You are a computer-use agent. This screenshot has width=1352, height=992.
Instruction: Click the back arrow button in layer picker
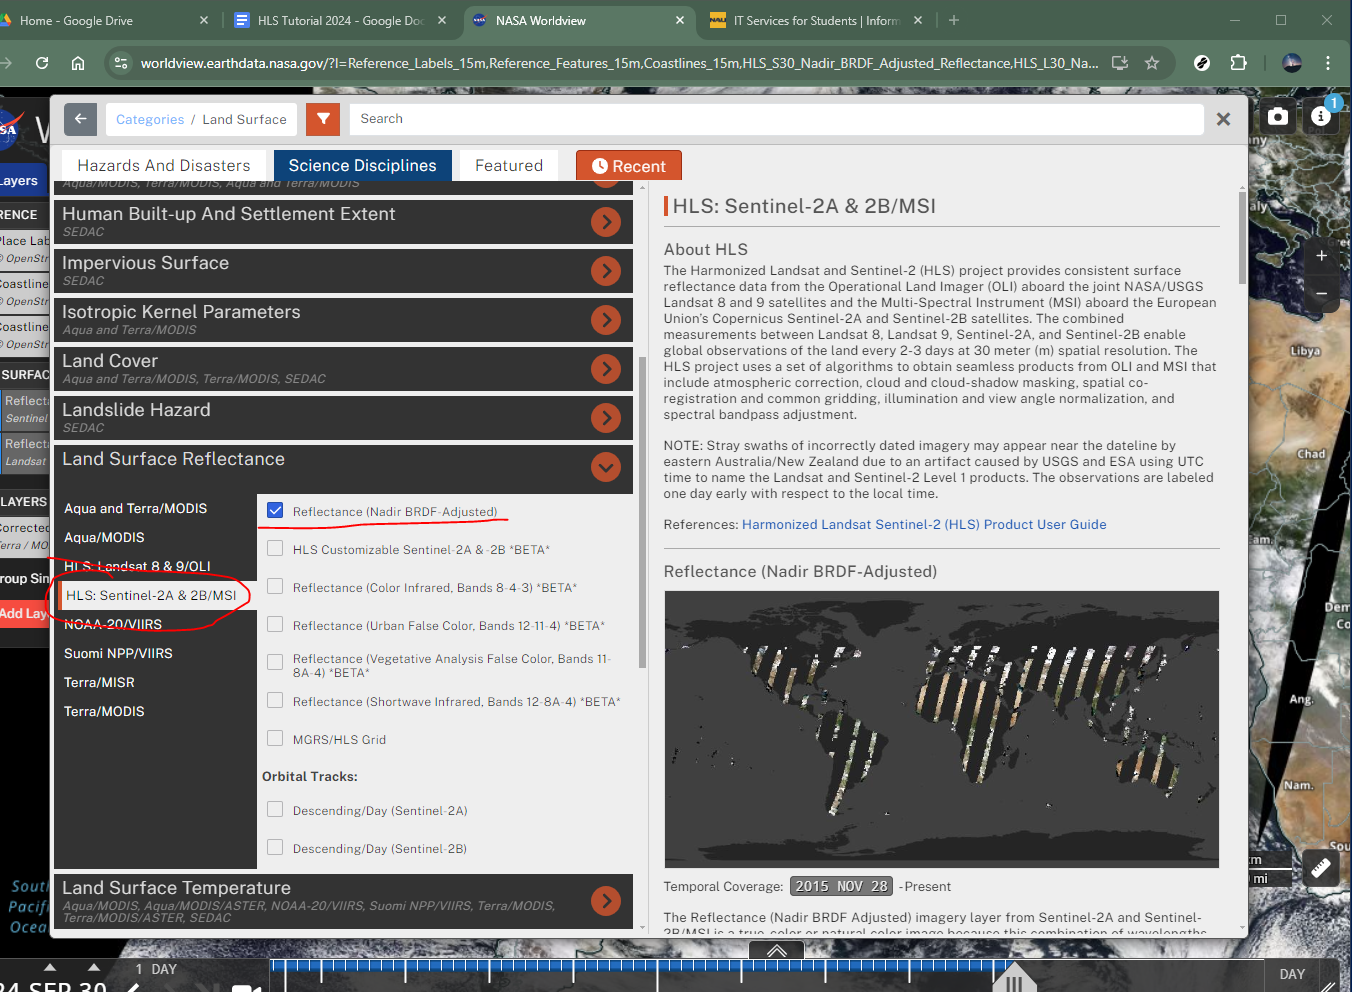tap(81, 119)
